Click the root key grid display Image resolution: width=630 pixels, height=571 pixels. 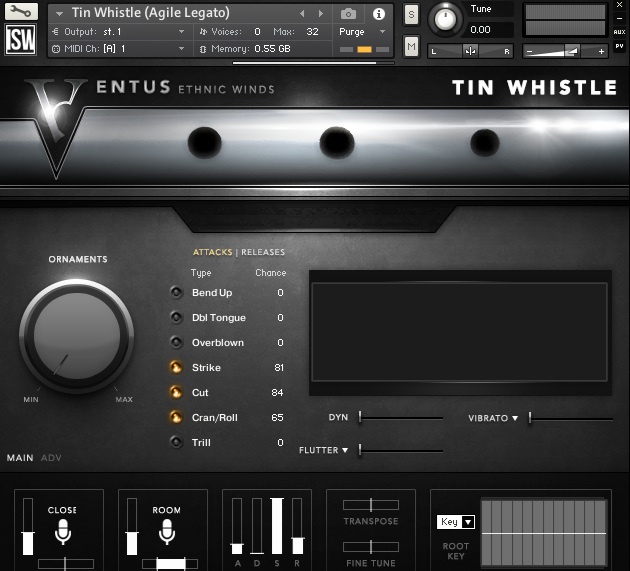click(x=544, y=533)
